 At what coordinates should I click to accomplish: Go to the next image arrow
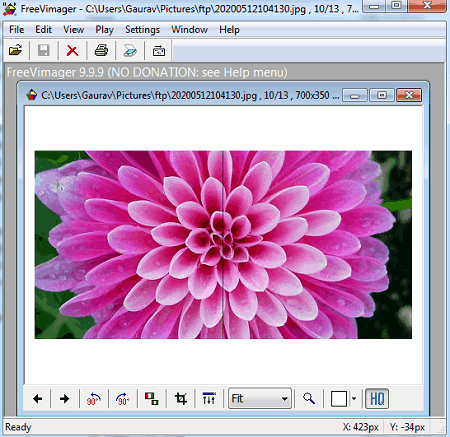pos(64,399)
